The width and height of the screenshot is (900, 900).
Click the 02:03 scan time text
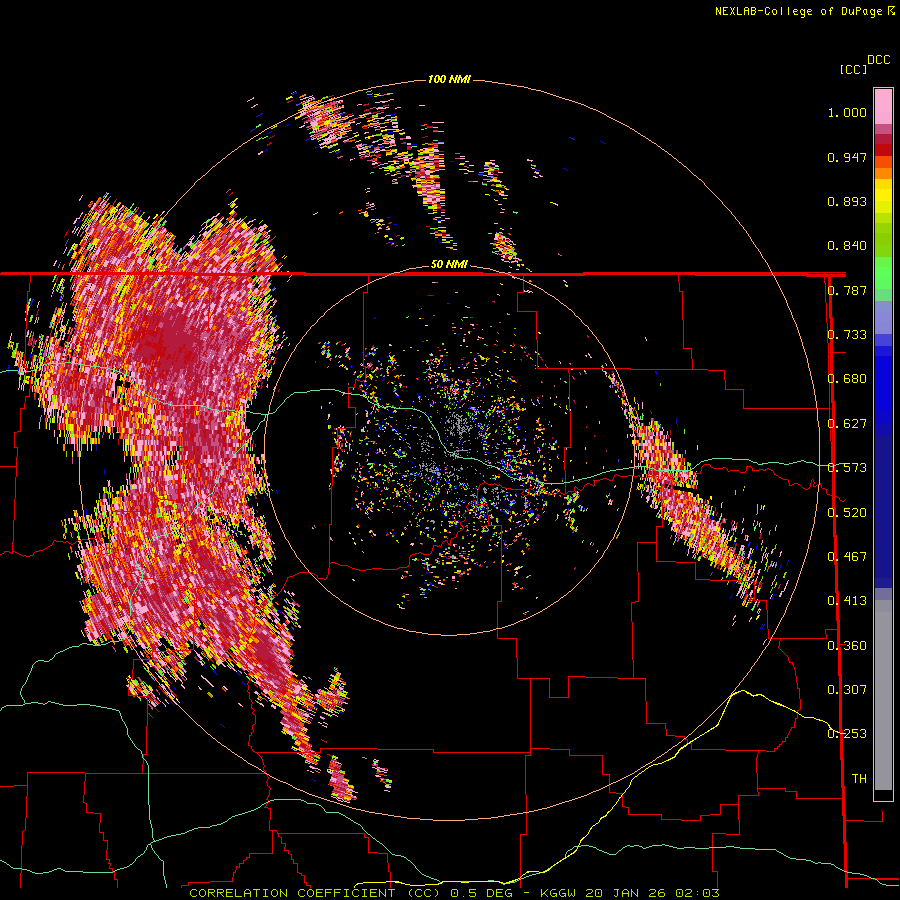coord(696,893)
